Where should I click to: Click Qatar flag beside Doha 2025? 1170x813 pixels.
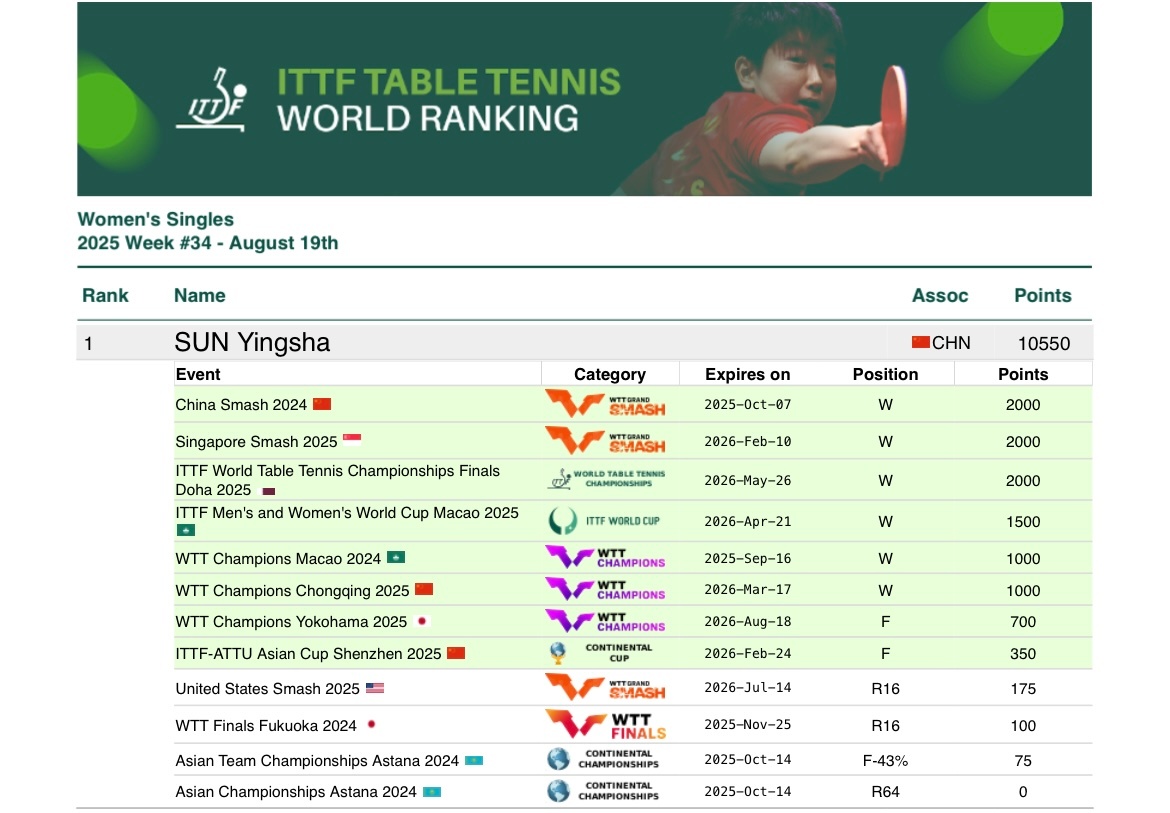click(x=269, y=491)
